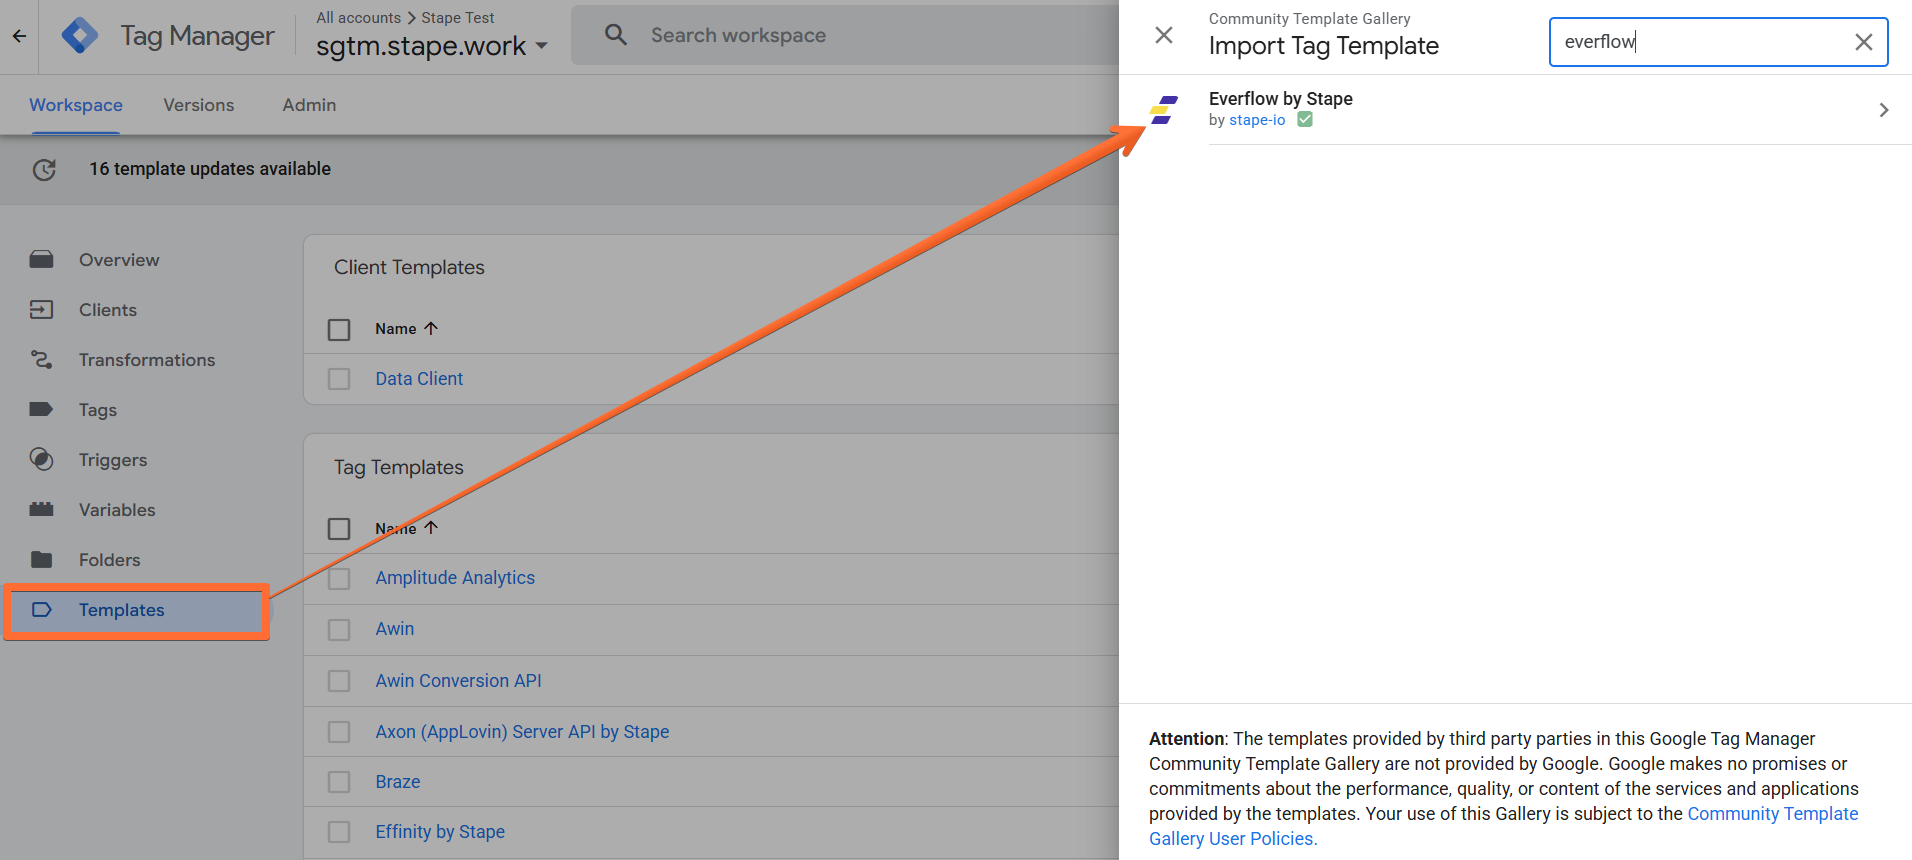Switch to the Versions tab
The height and width of the screenshot is (860, 1912).
[199, 105]
